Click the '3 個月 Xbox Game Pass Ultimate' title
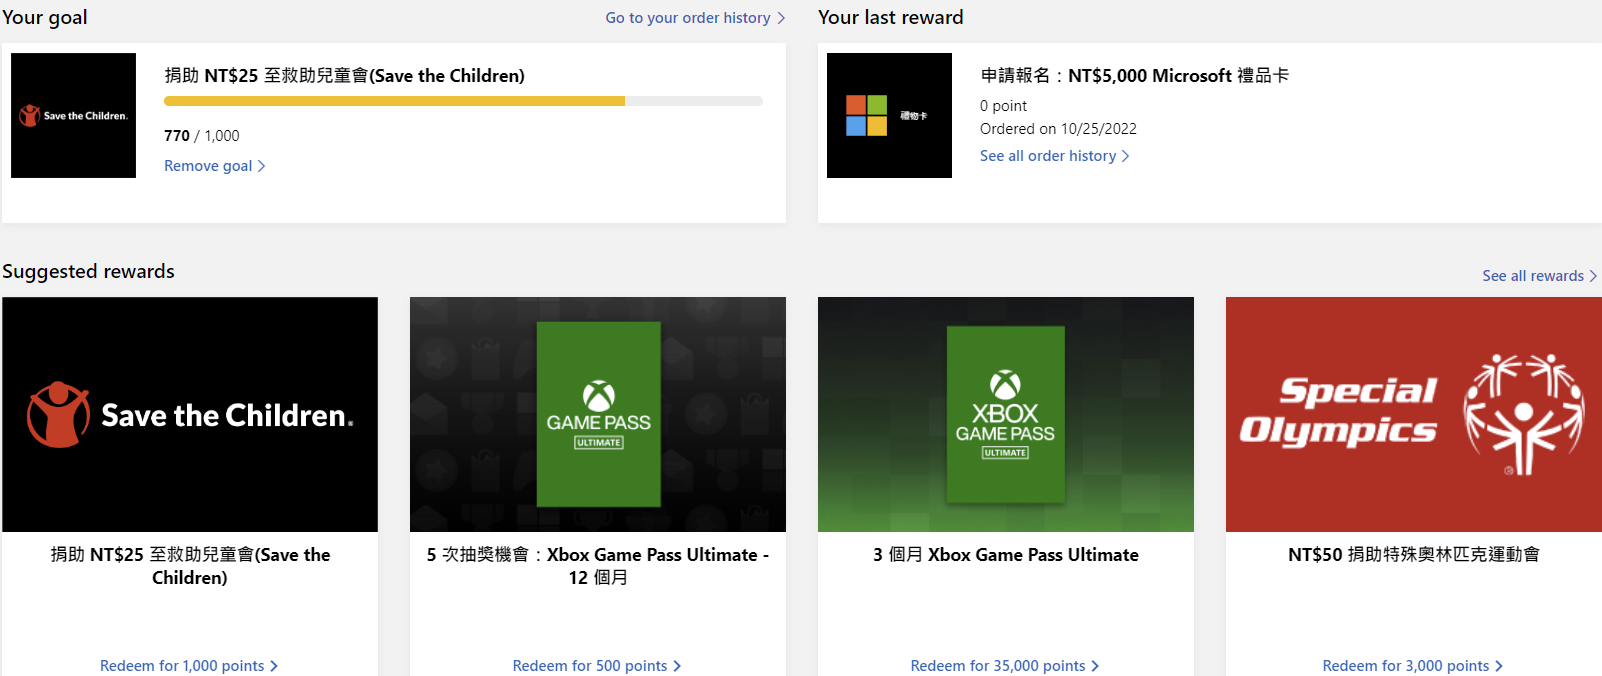The height and width of the screenshot is (676, 1602). coord(1006,555)
